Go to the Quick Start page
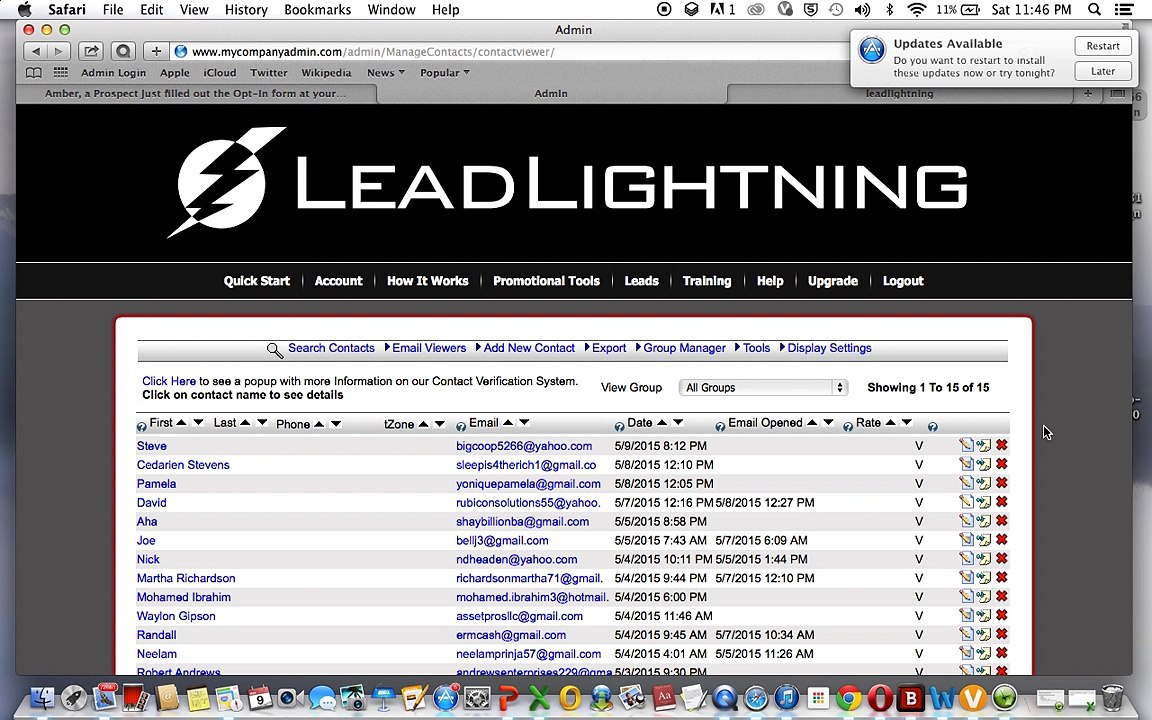Screen dimensions: 1152x720 pos(256,281)
